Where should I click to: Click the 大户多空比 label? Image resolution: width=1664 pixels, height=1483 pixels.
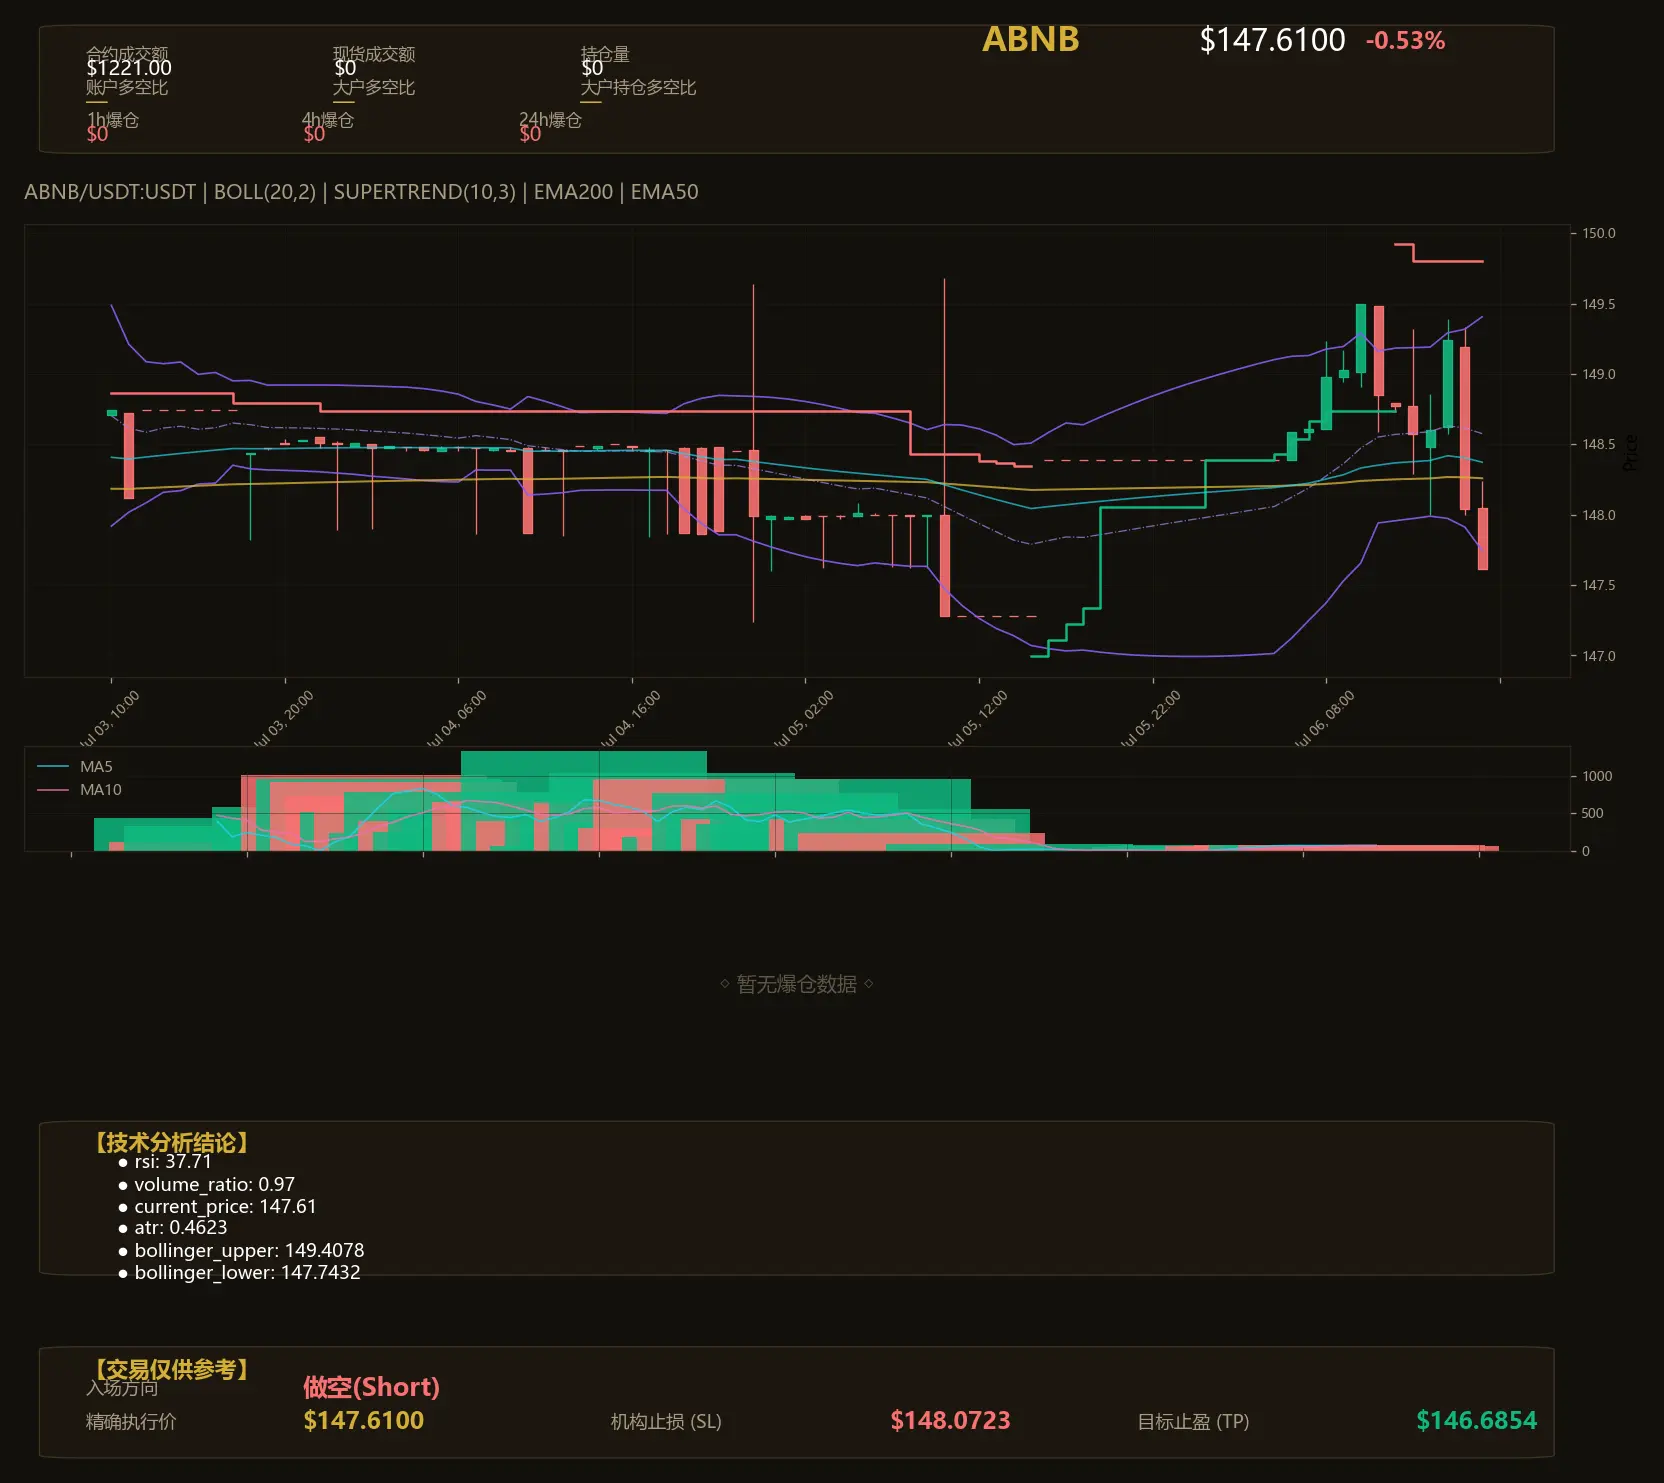[374, 87]
